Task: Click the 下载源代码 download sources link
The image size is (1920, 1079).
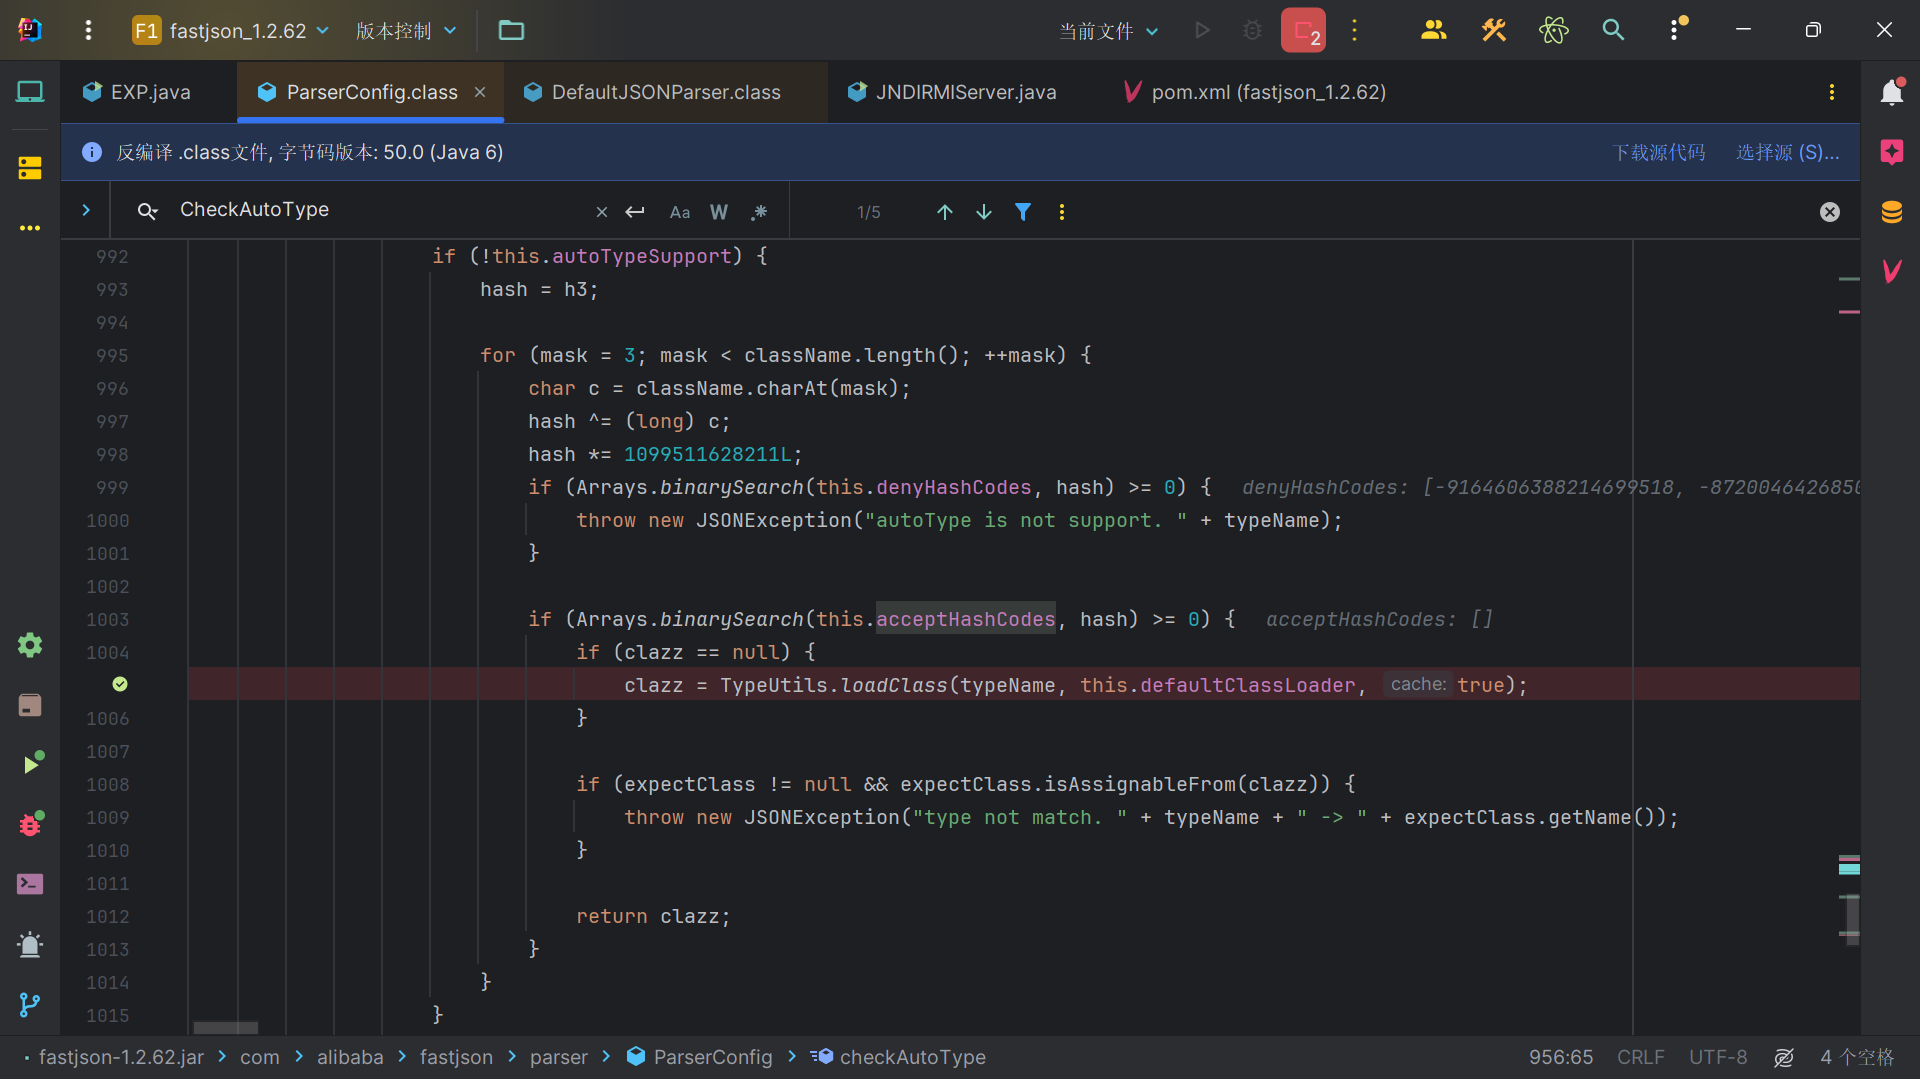Action: (x=1659, y=152)
